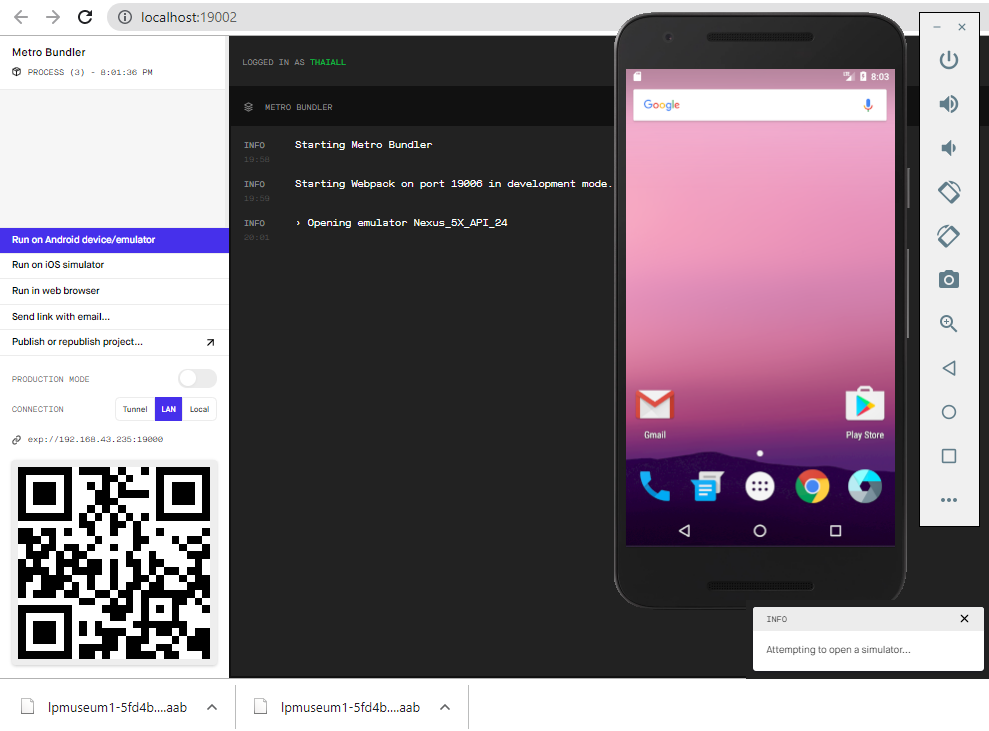Select 'Opening emulator Nexus_5X_API_24' log line
This screenshot has width=989, height=731.
401,223
